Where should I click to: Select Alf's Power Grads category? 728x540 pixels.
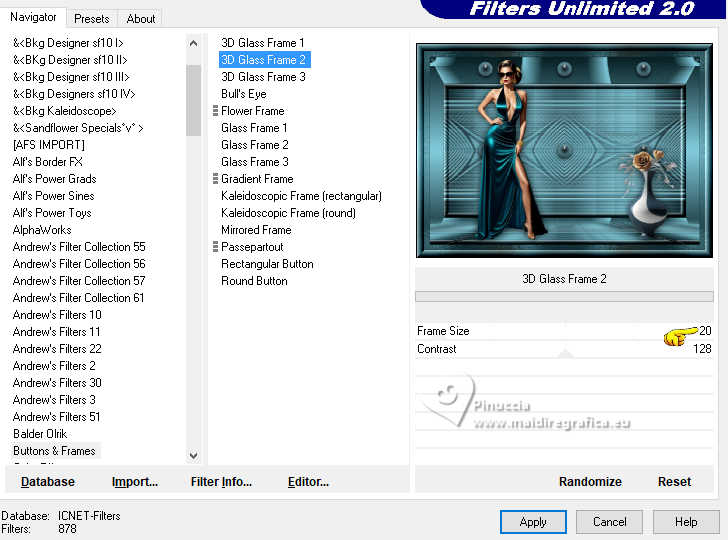[x=55, y=179]
